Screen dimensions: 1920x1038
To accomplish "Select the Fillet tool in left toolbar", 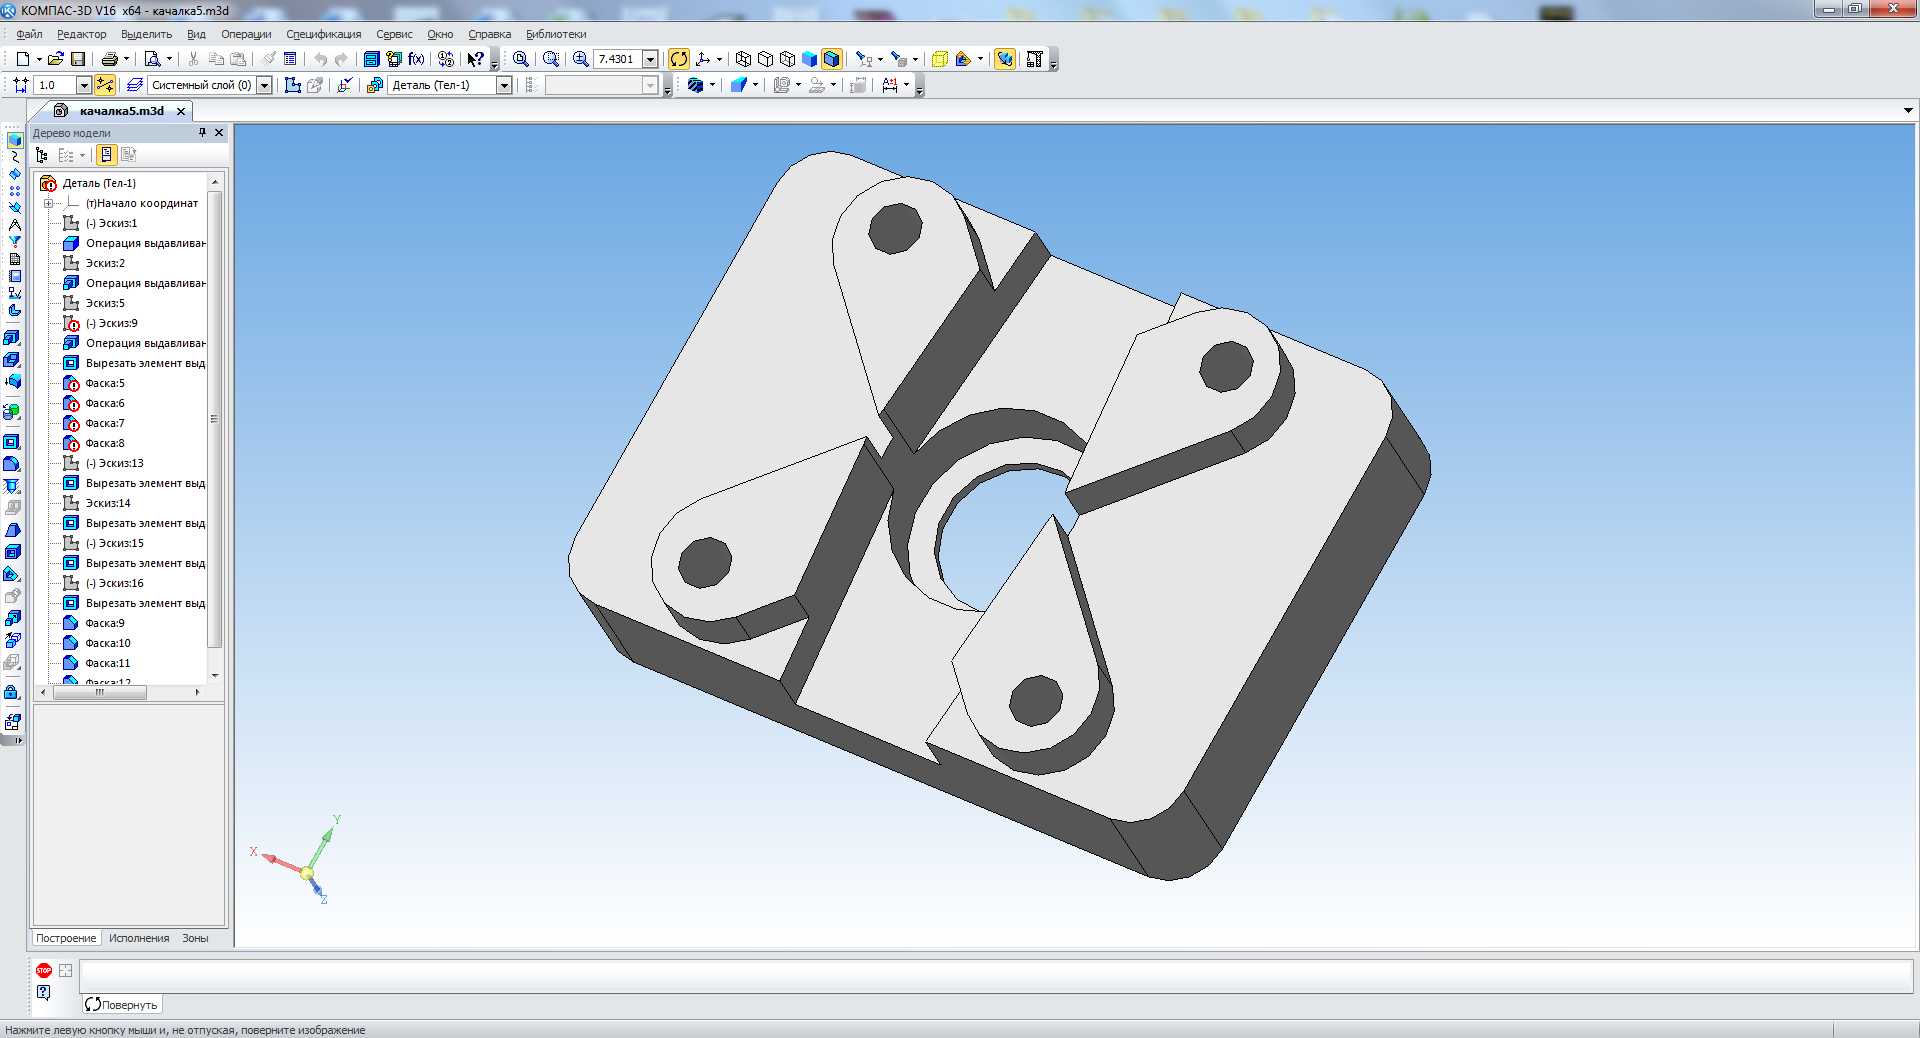I will tap(12, 464).
